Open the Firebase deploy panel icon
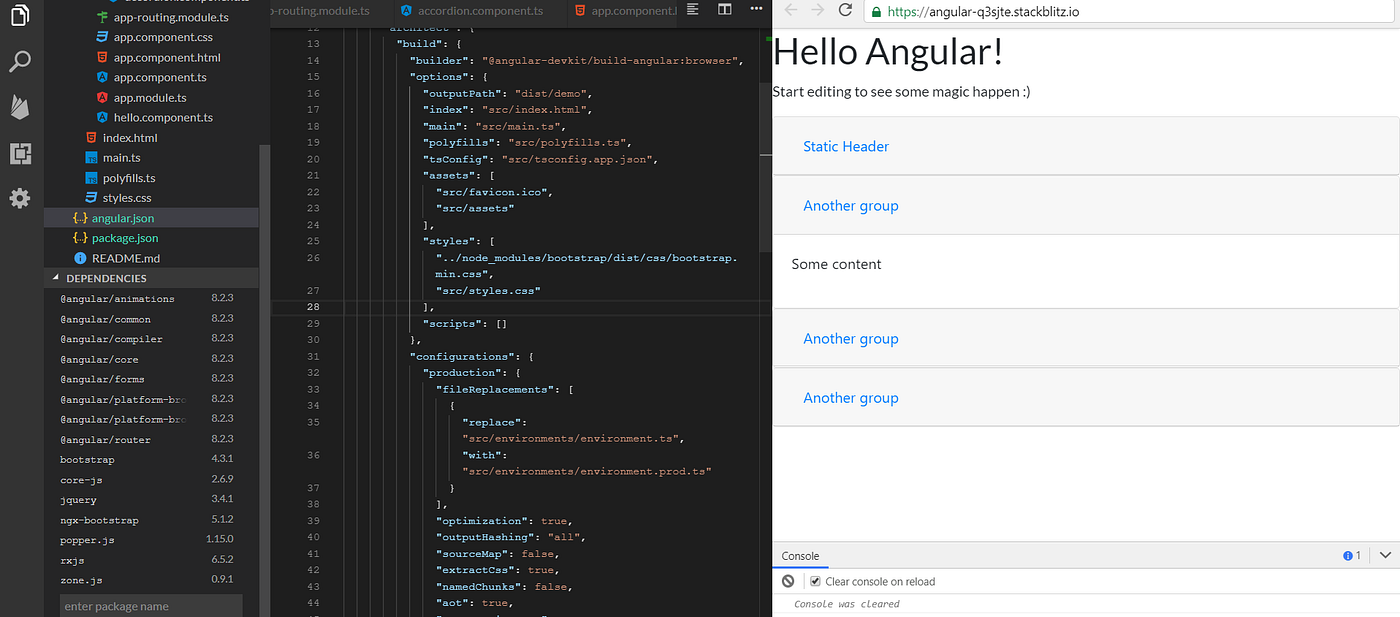 point(20,106)
